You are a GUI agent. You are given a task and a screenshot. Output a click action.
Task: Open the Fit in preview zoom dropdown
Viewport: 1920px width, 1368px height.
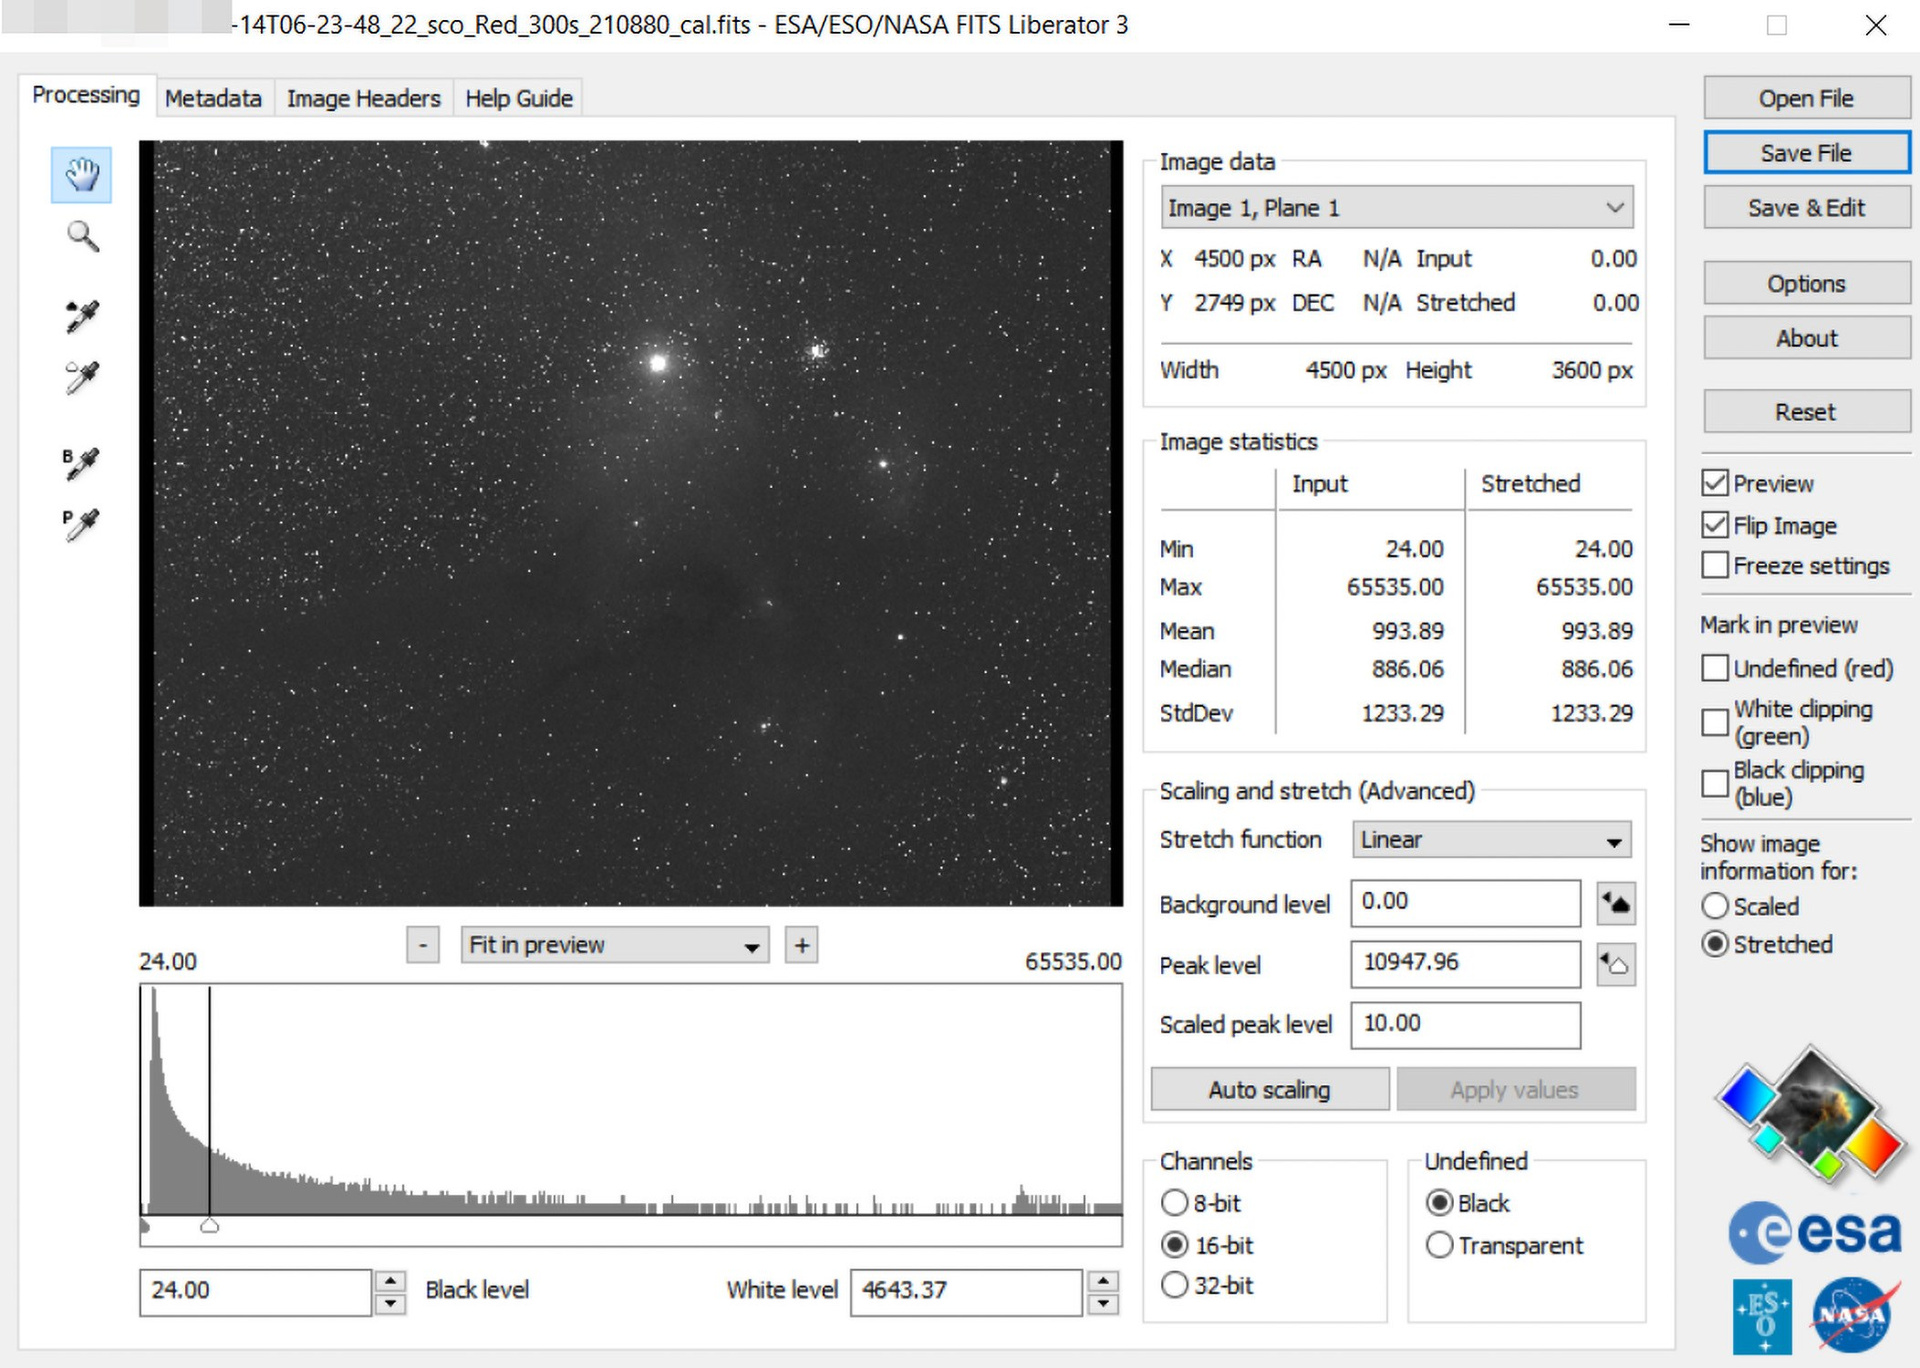(x=614, y=945)
